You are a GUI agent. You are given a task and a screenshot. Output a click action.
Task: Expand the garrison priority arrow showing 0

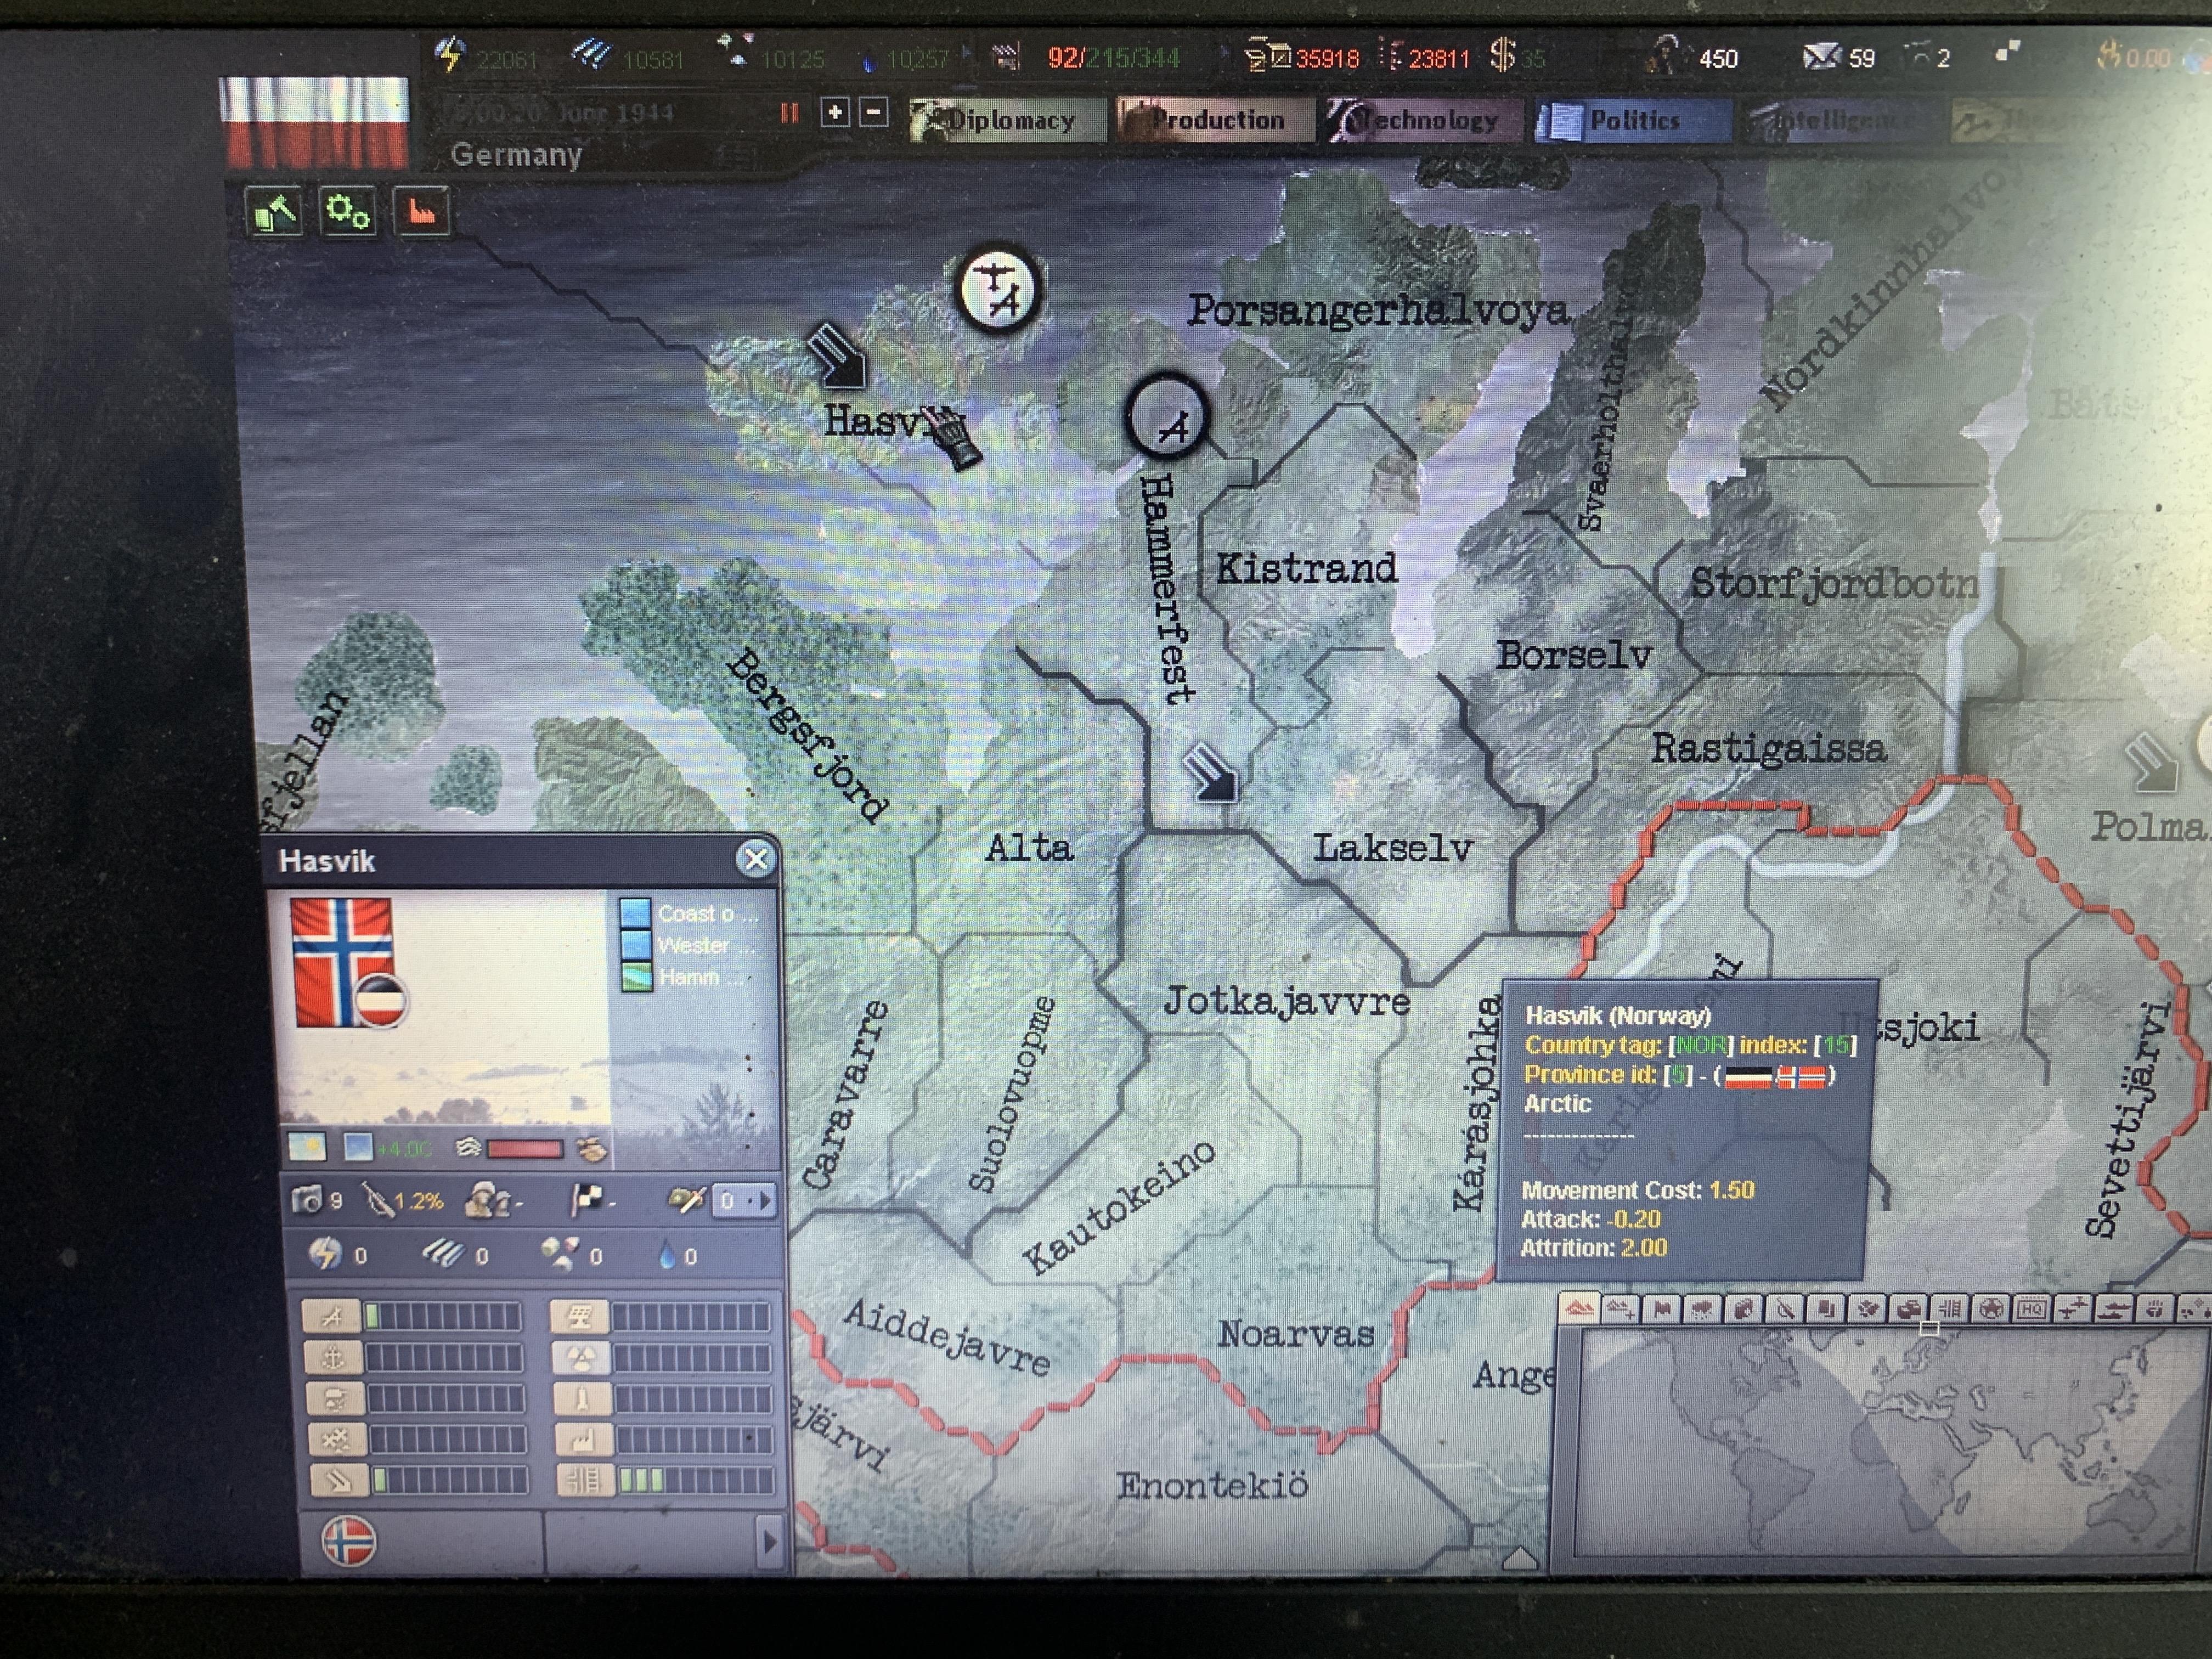(x=744, y=1200)
